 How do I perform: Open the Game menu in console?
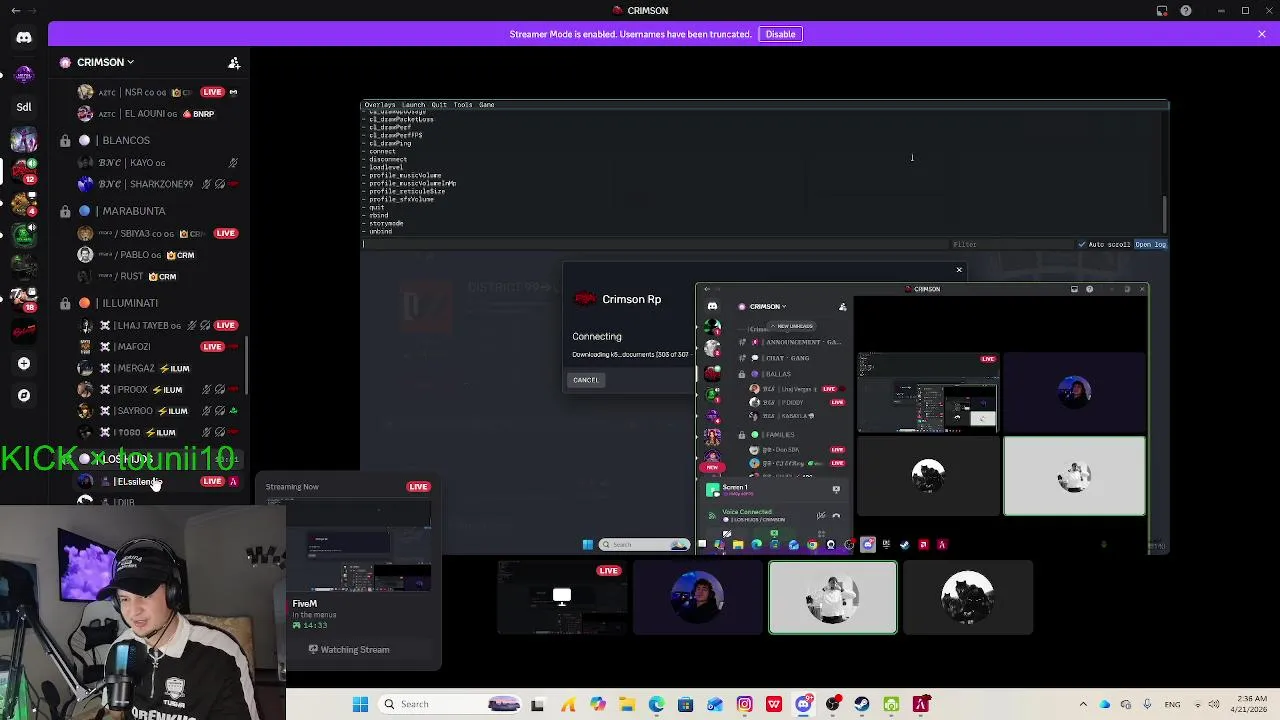pos(486,105)
